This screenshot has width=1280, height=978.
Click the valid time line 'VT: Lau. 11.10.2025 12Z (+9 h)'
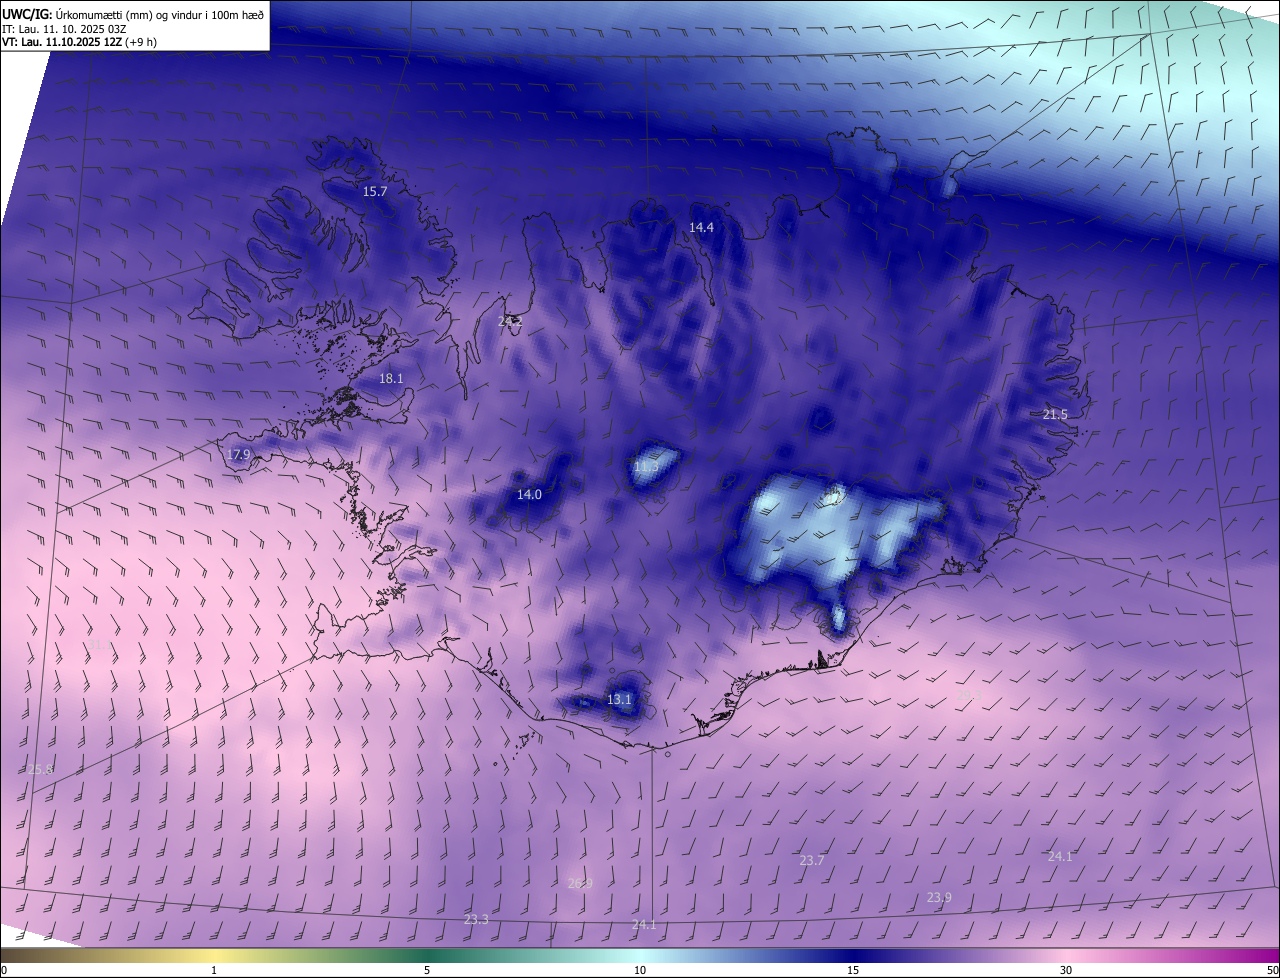tap(79, 42)
